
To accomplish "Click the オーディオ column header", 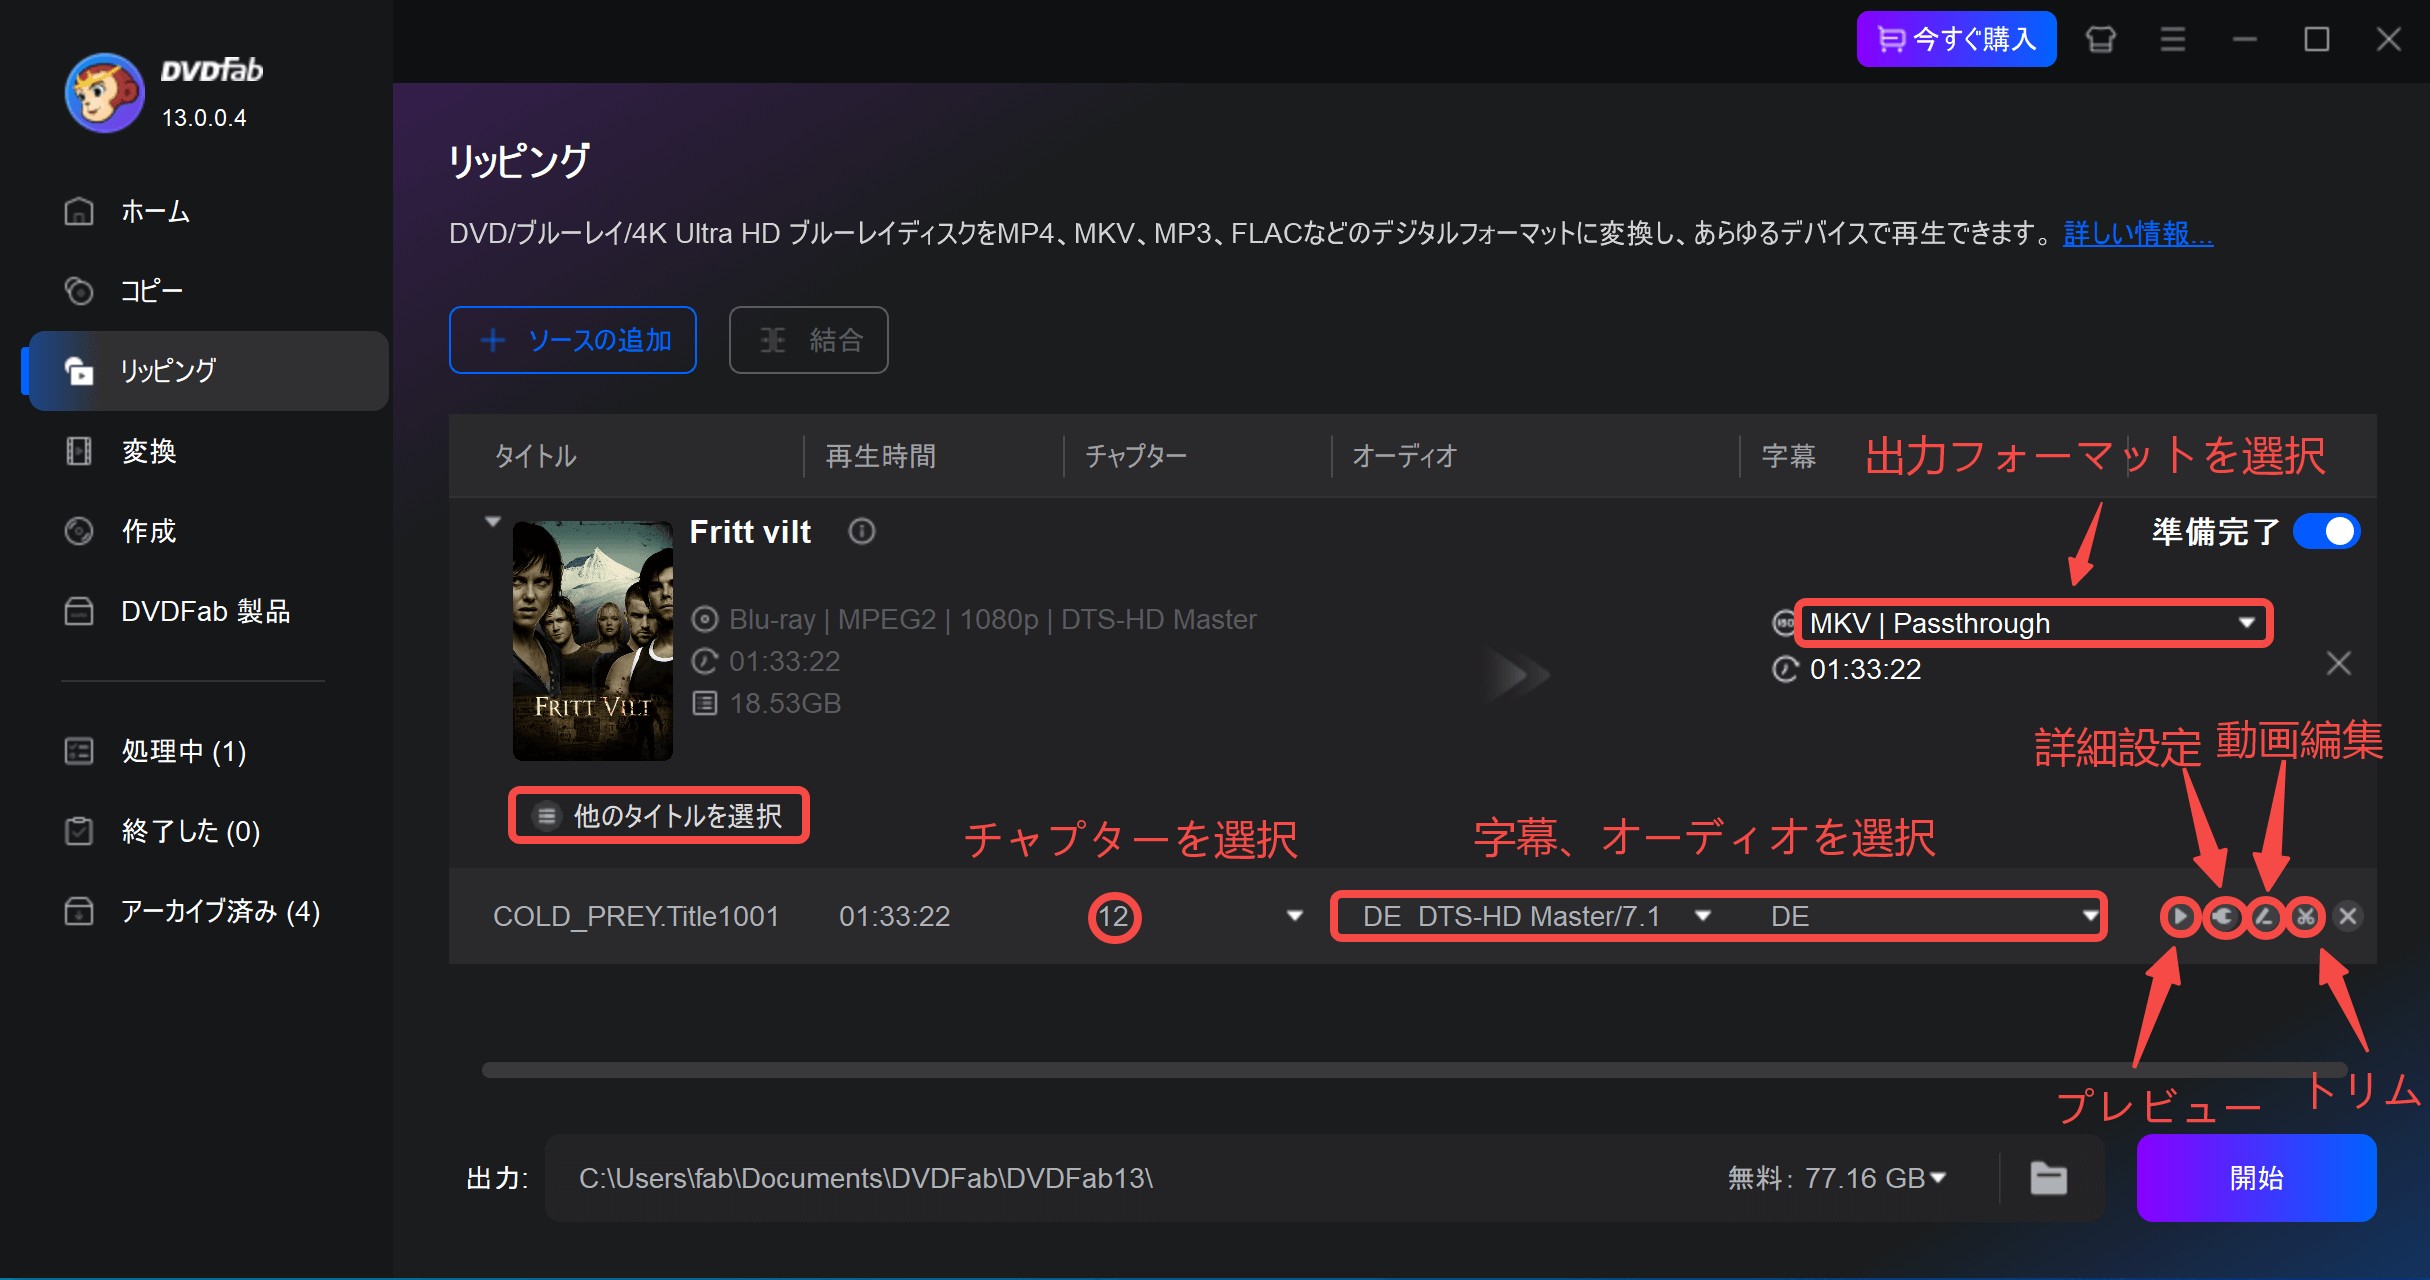I will [x=1404, y=456].
